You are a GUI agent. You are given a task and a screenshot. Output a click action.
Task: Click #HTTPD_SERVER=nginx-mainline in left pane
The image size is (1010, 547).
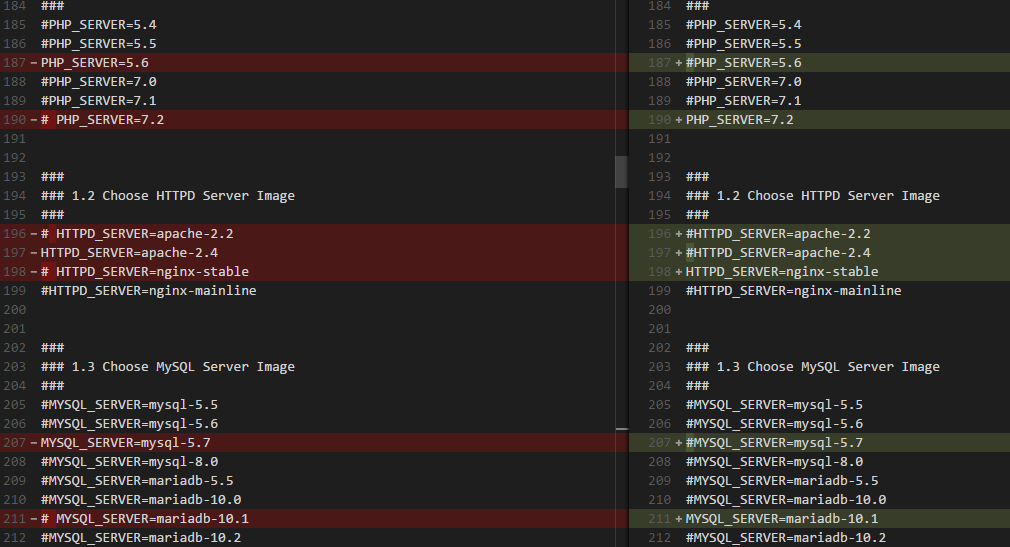click(x=149, y=291)
